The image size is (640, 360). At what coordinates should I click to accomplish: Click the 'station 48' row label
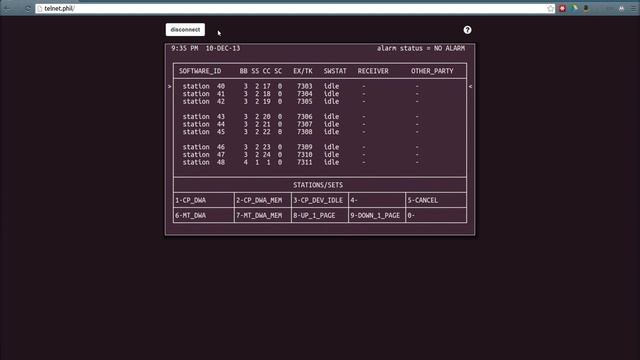tap(204, 162)
